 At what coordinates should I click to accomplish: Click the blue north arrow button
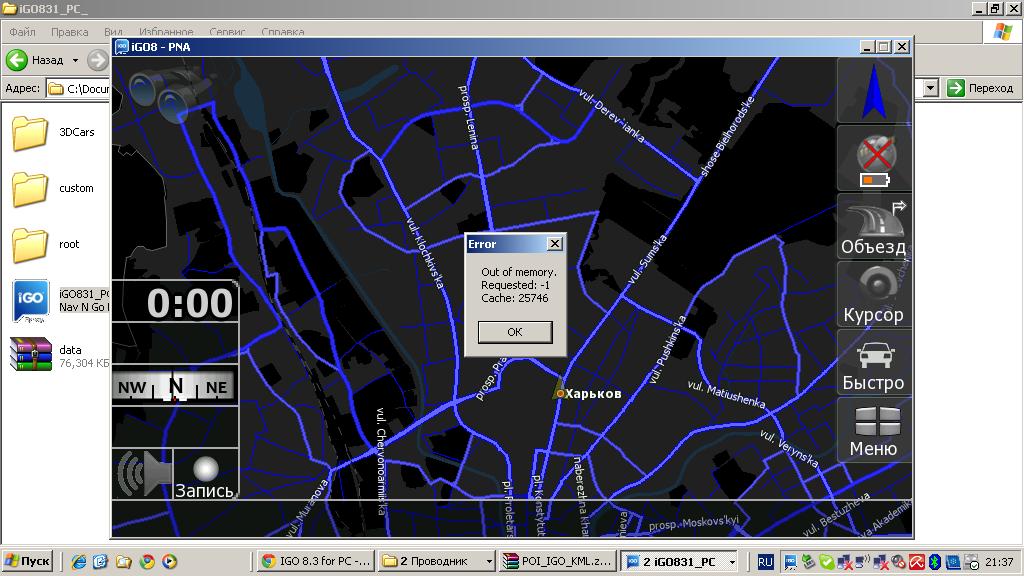[x=874, y=90]
